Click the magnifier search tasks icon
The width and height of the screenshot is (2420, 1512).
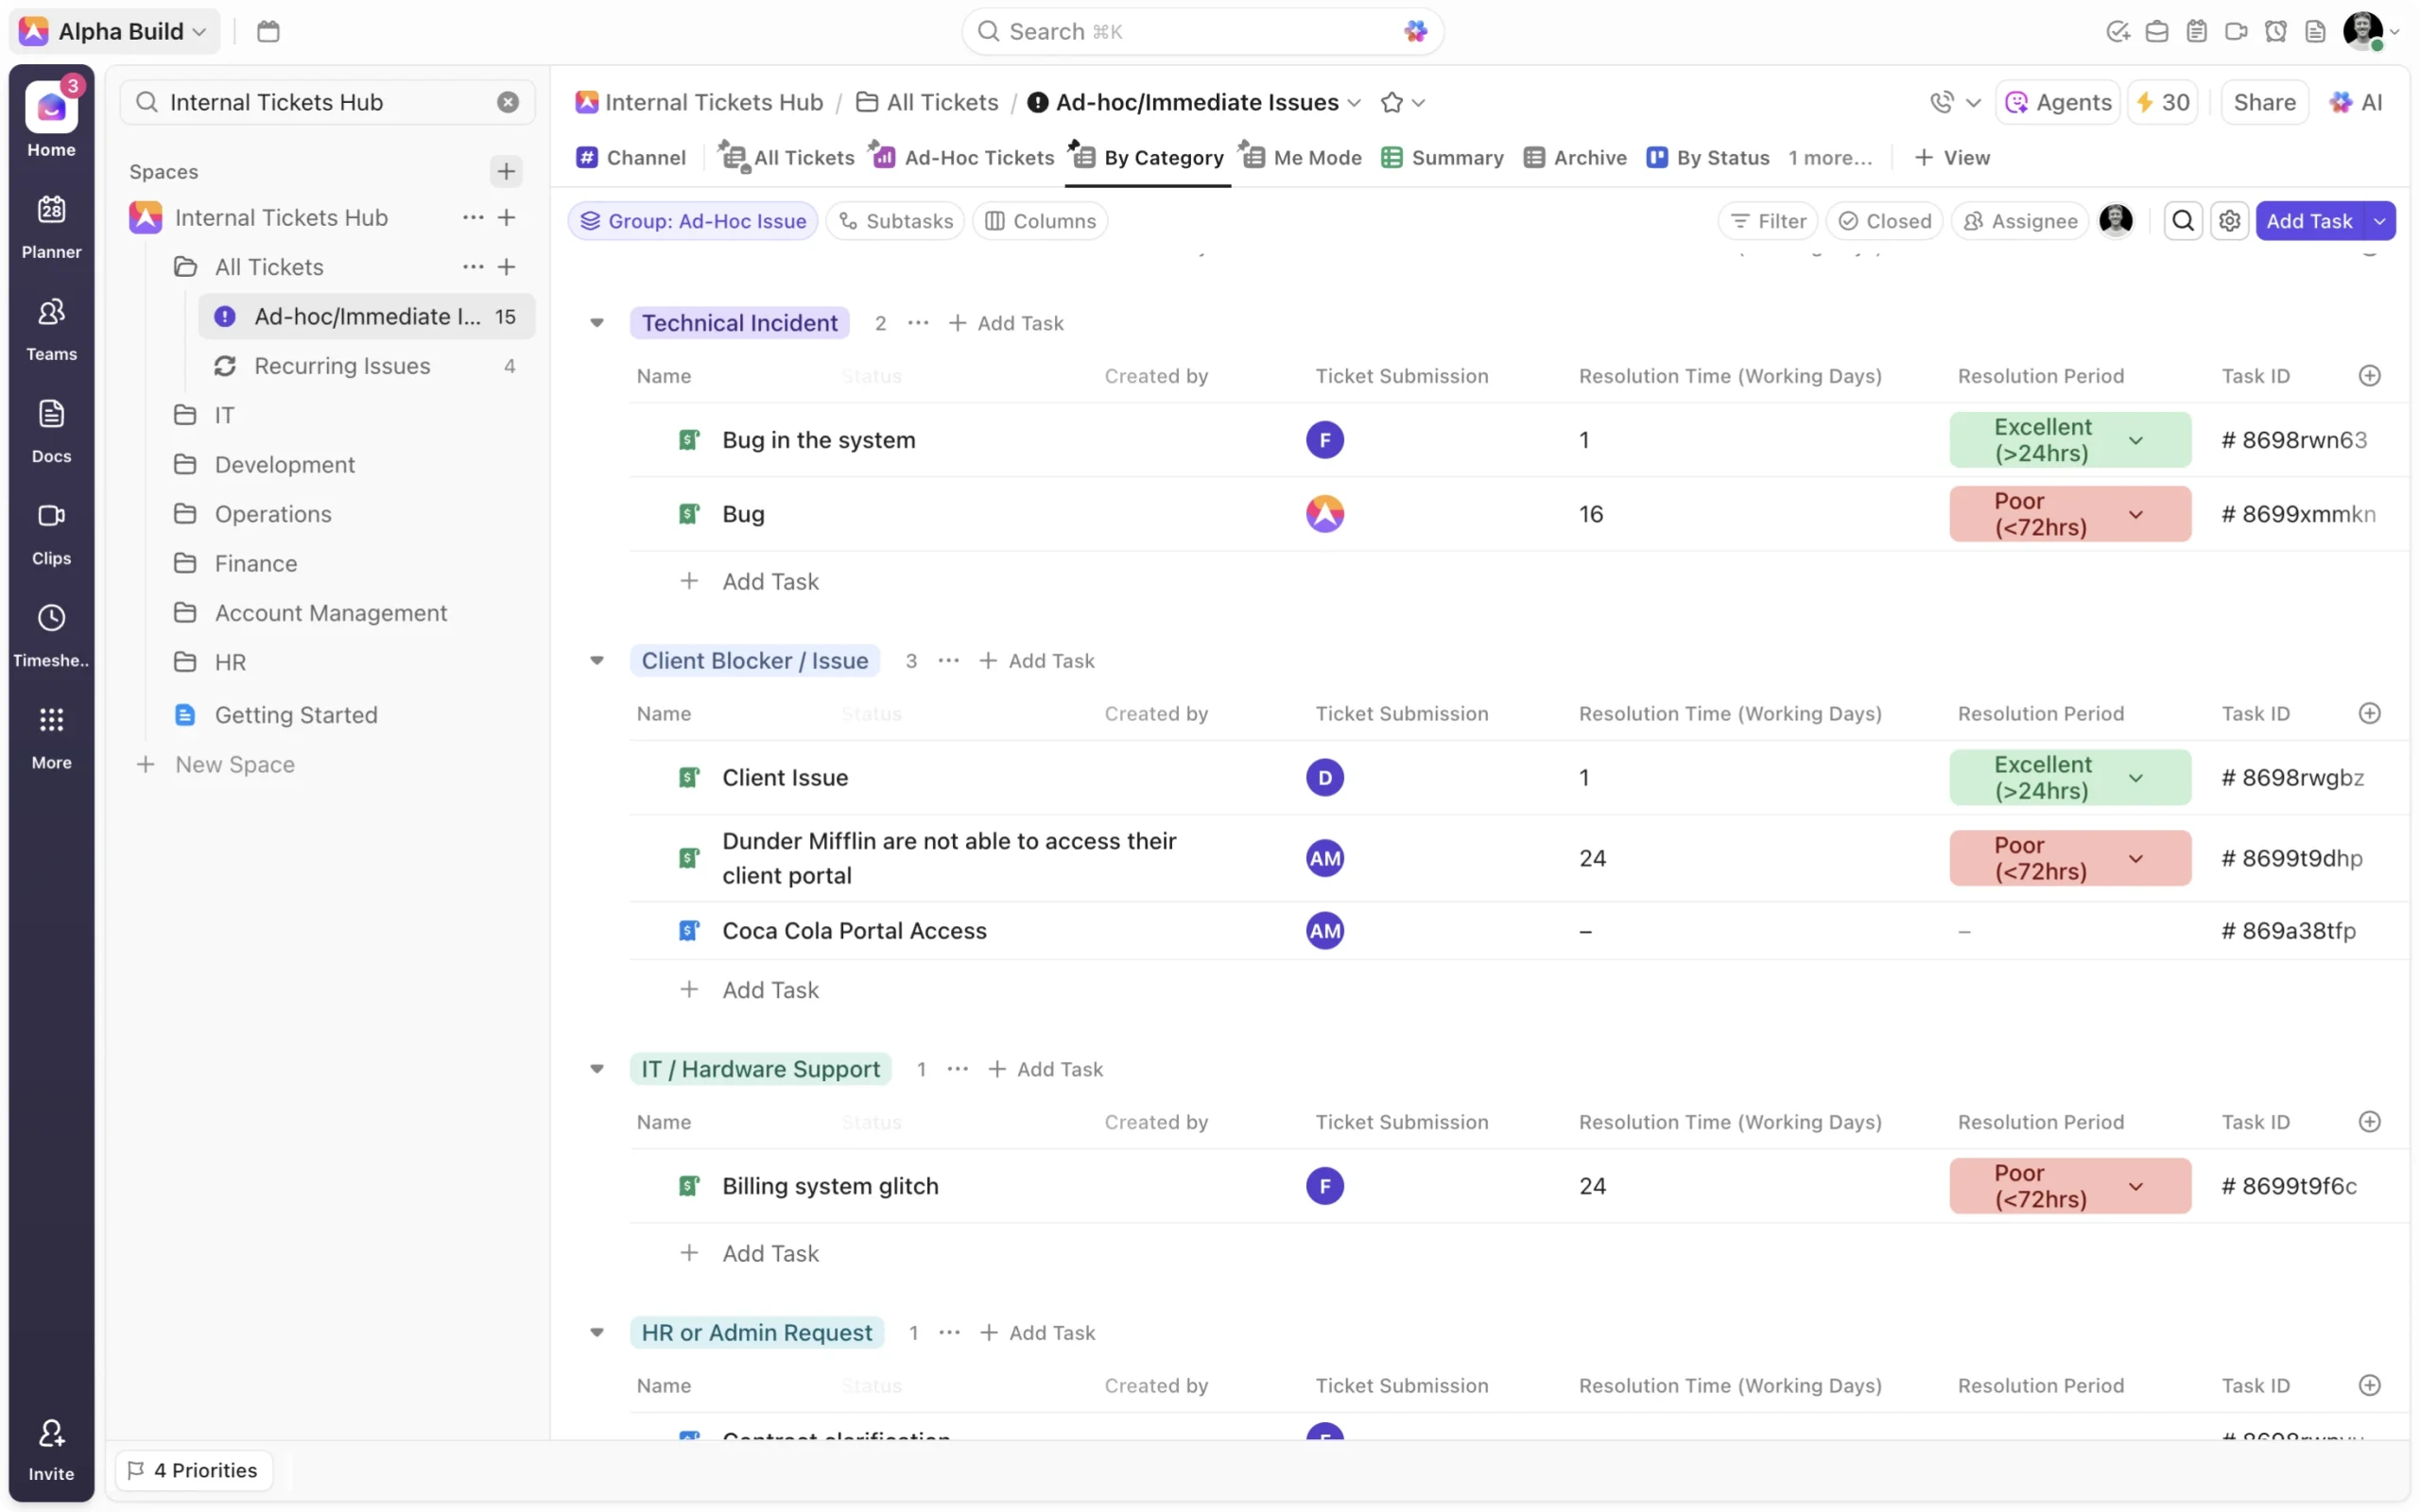(2183, 221)
